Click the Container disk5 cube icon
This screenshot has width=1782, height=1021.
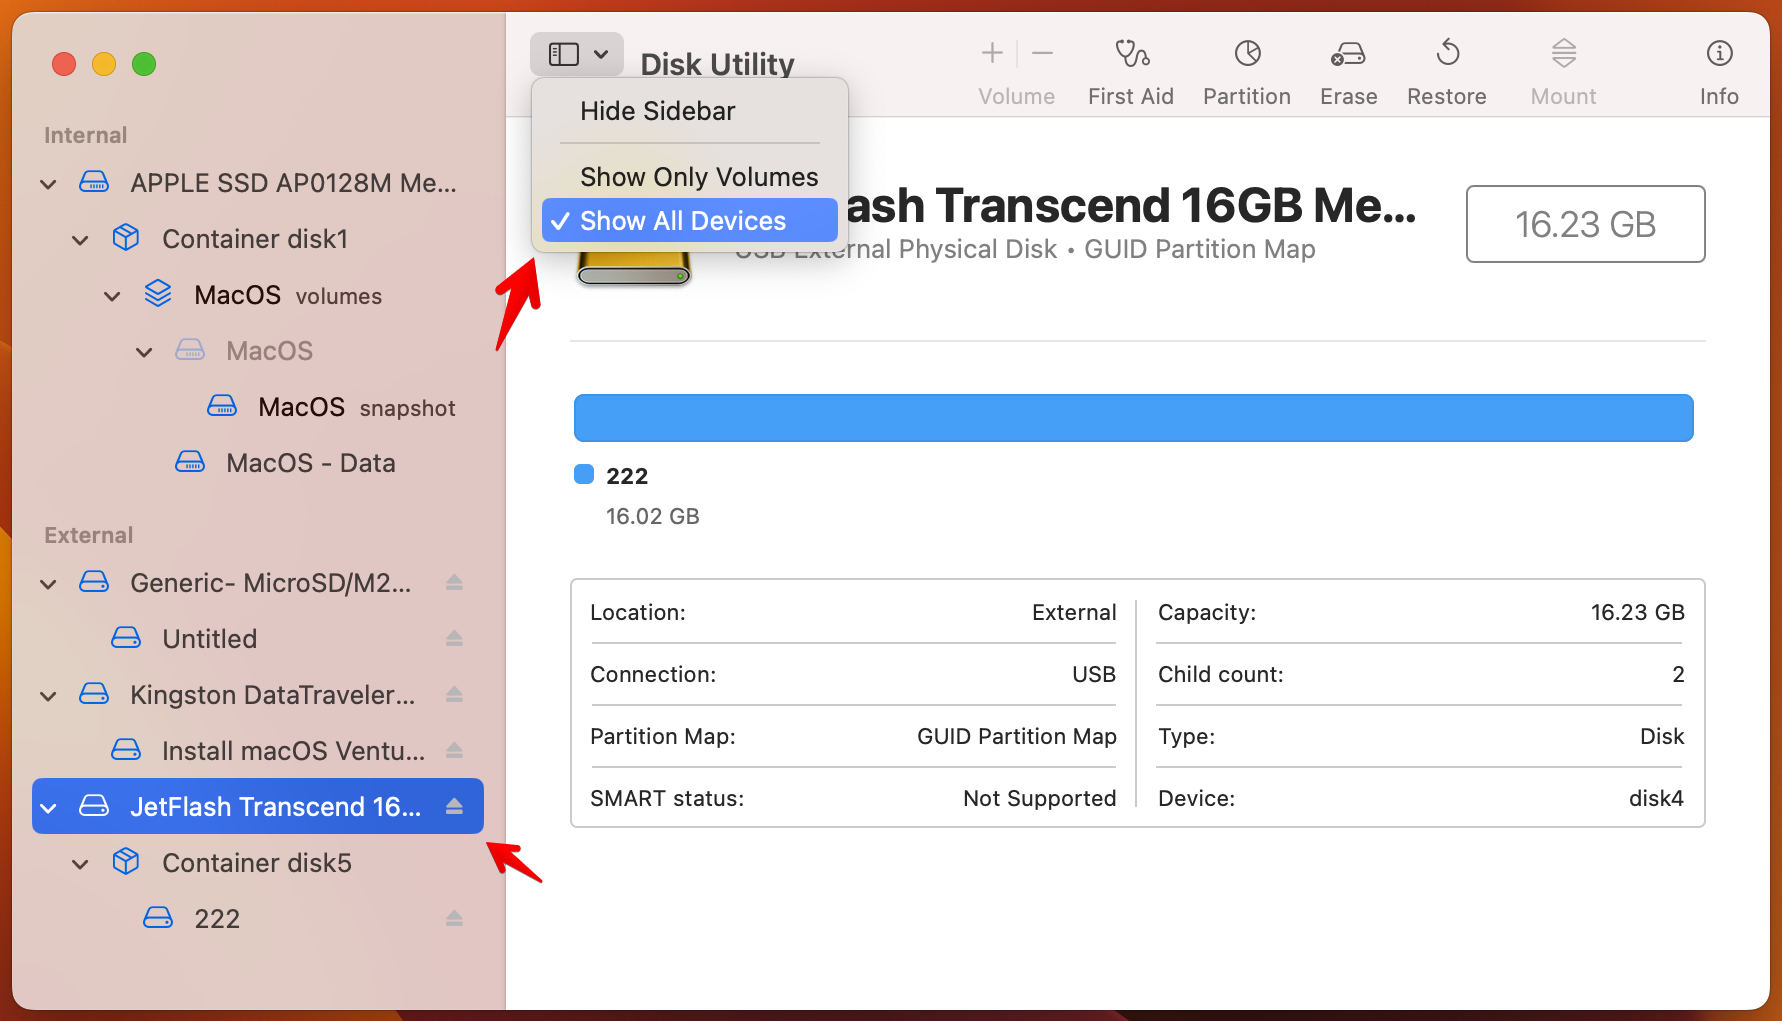click(x=126, y=861)
